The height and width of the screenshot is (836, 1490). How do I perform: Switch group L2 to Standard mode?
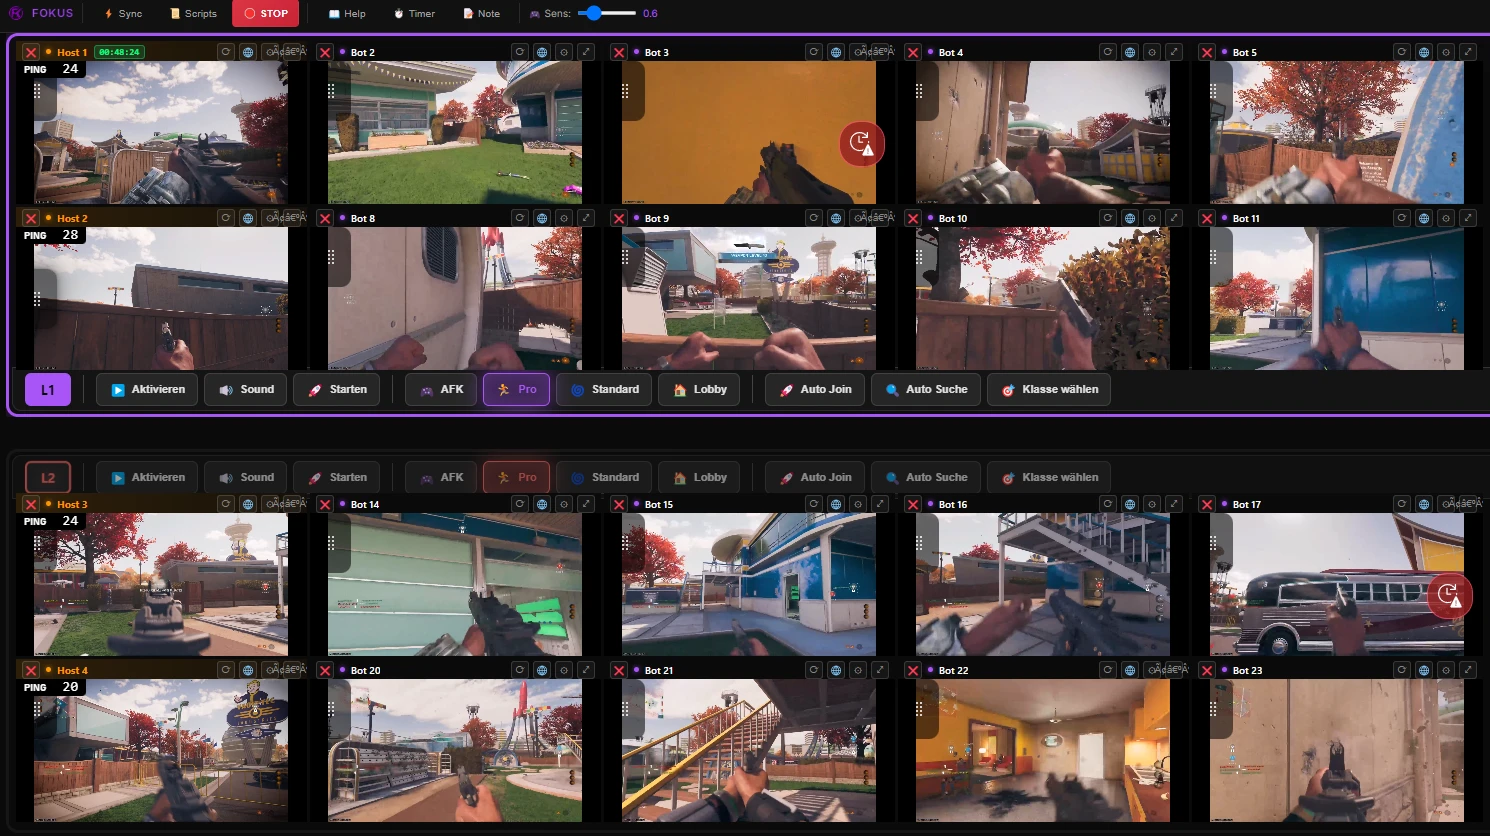coord(604,478)
